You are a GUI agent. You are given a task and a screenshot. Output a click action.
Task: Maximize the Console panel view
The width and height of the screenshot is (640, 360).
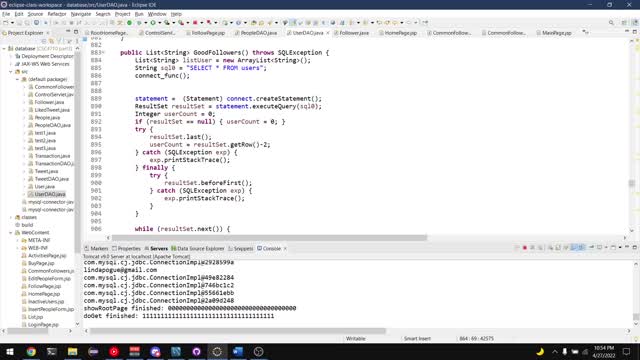(x=635, y=247)
